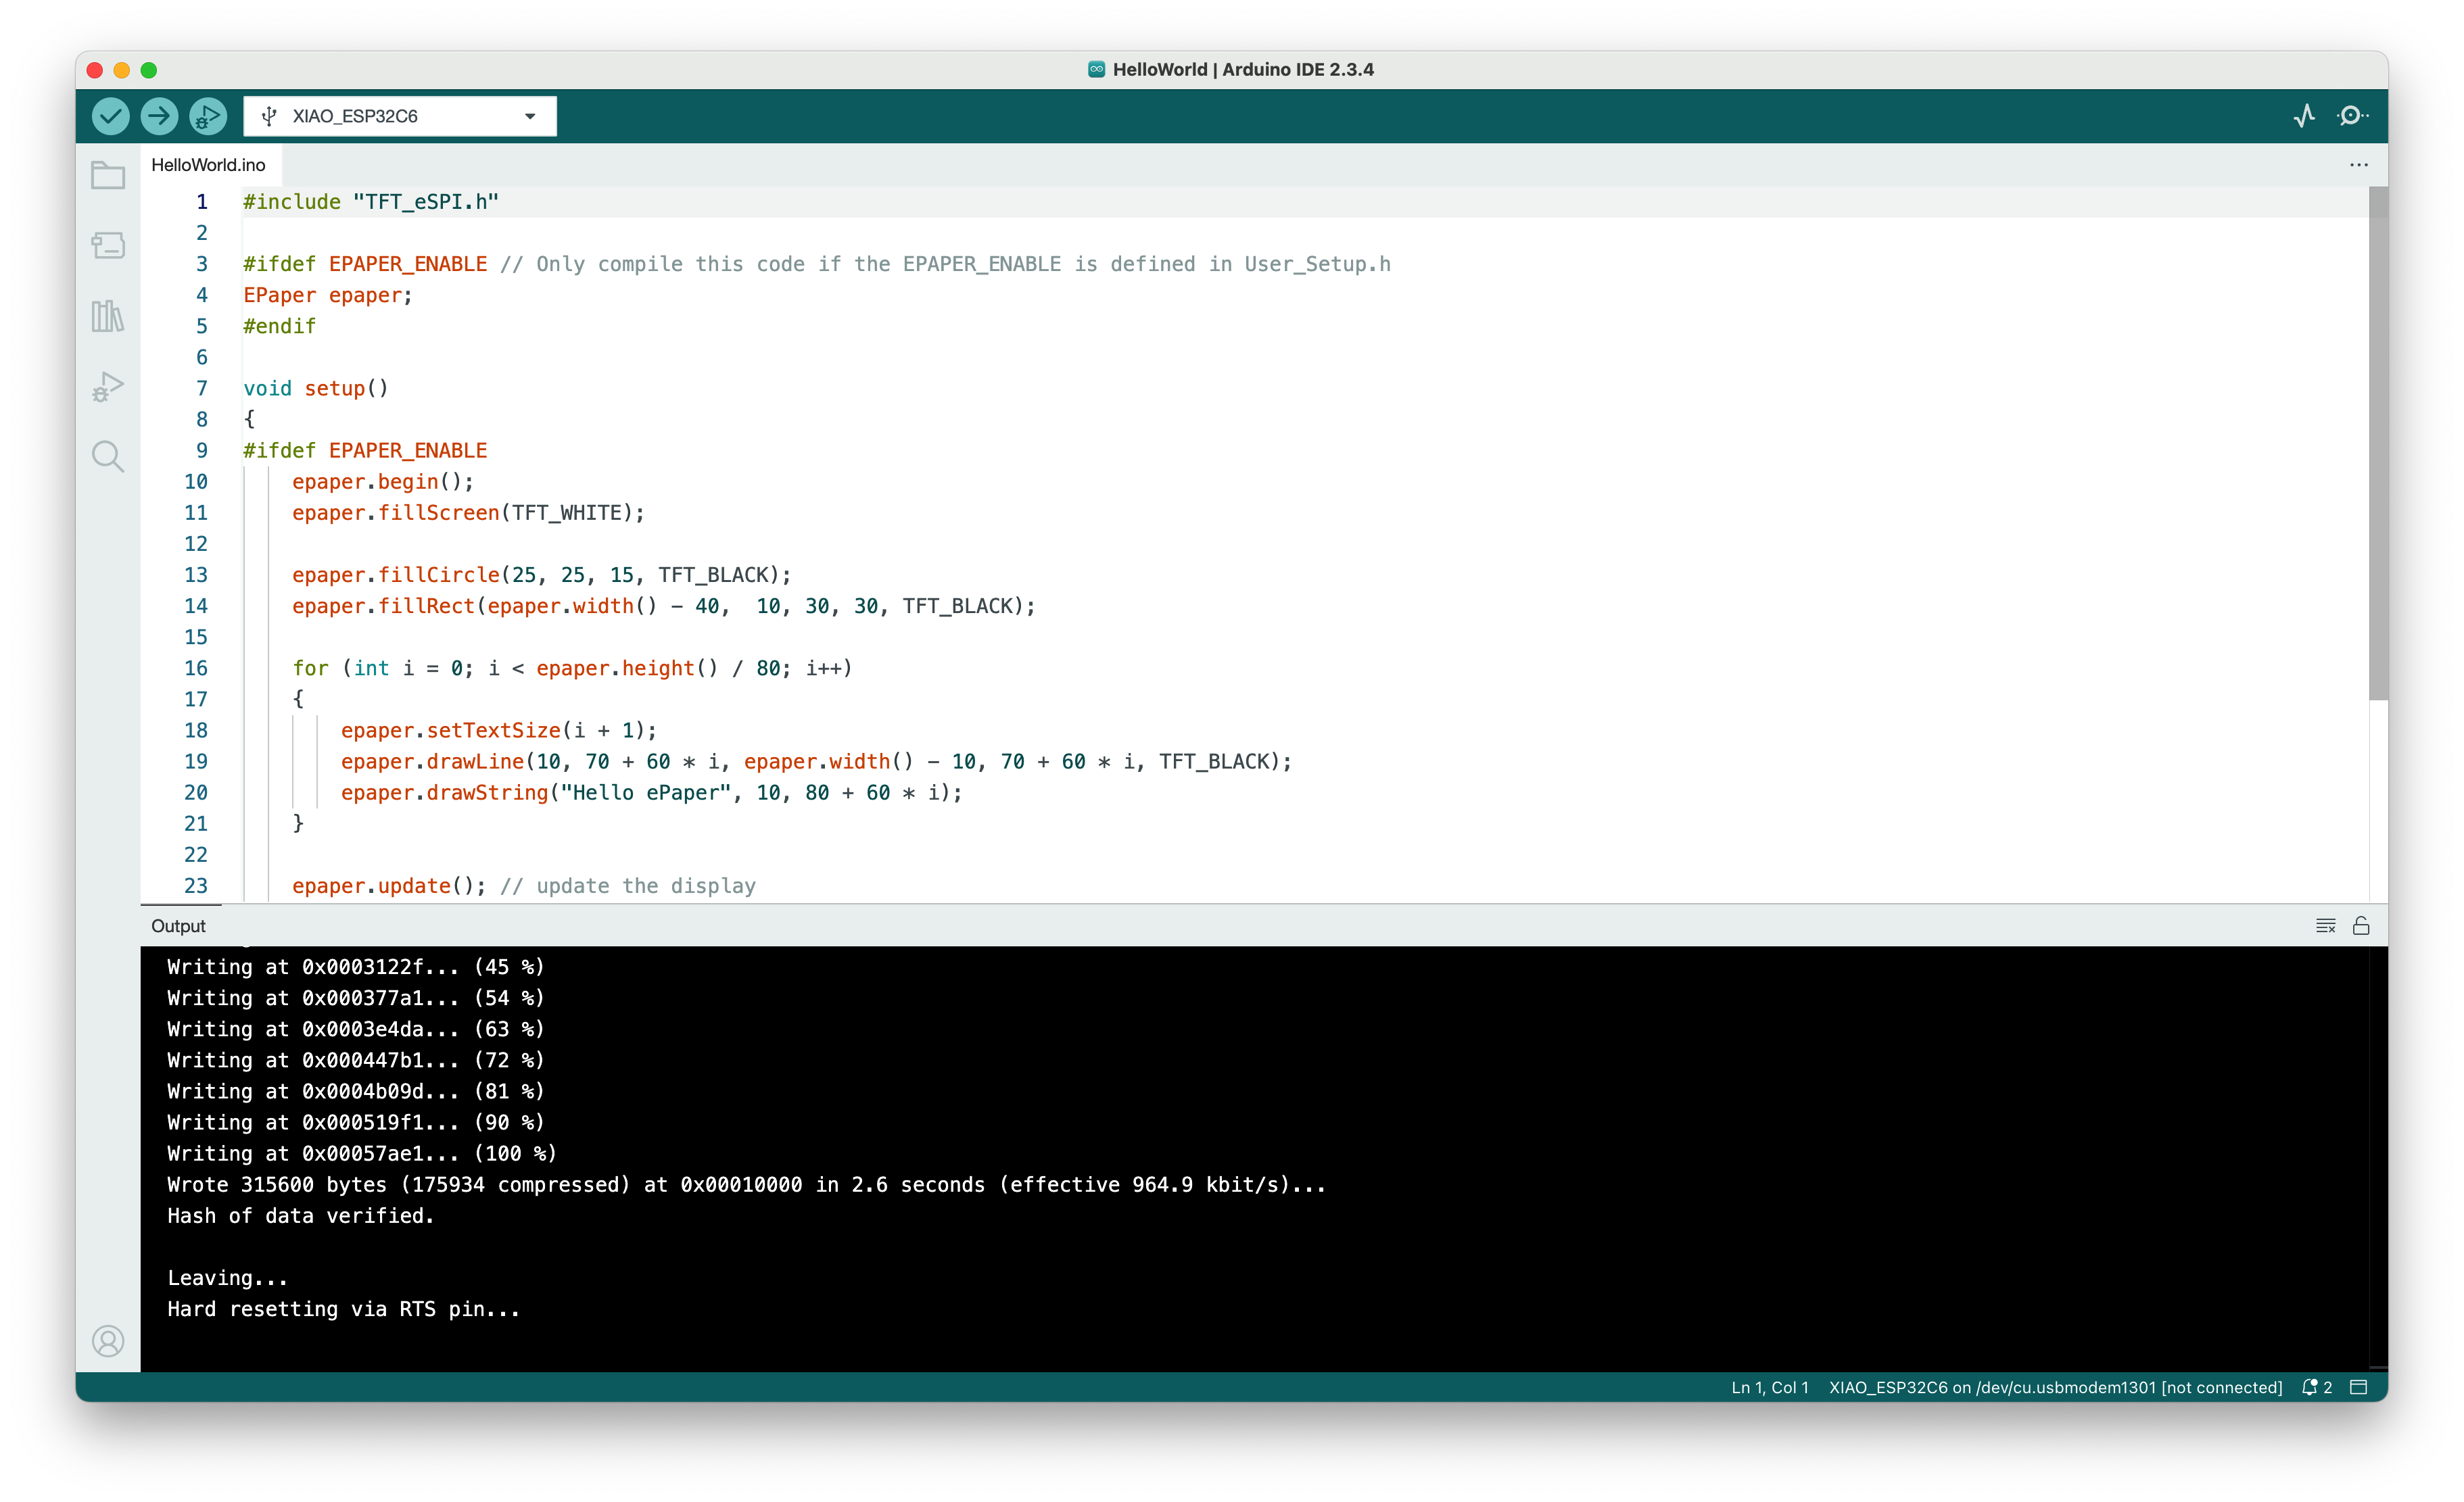Open notifications bell in status bar
2464x1502 pixels.
pyautogui.click(x=2316, y=1387)
